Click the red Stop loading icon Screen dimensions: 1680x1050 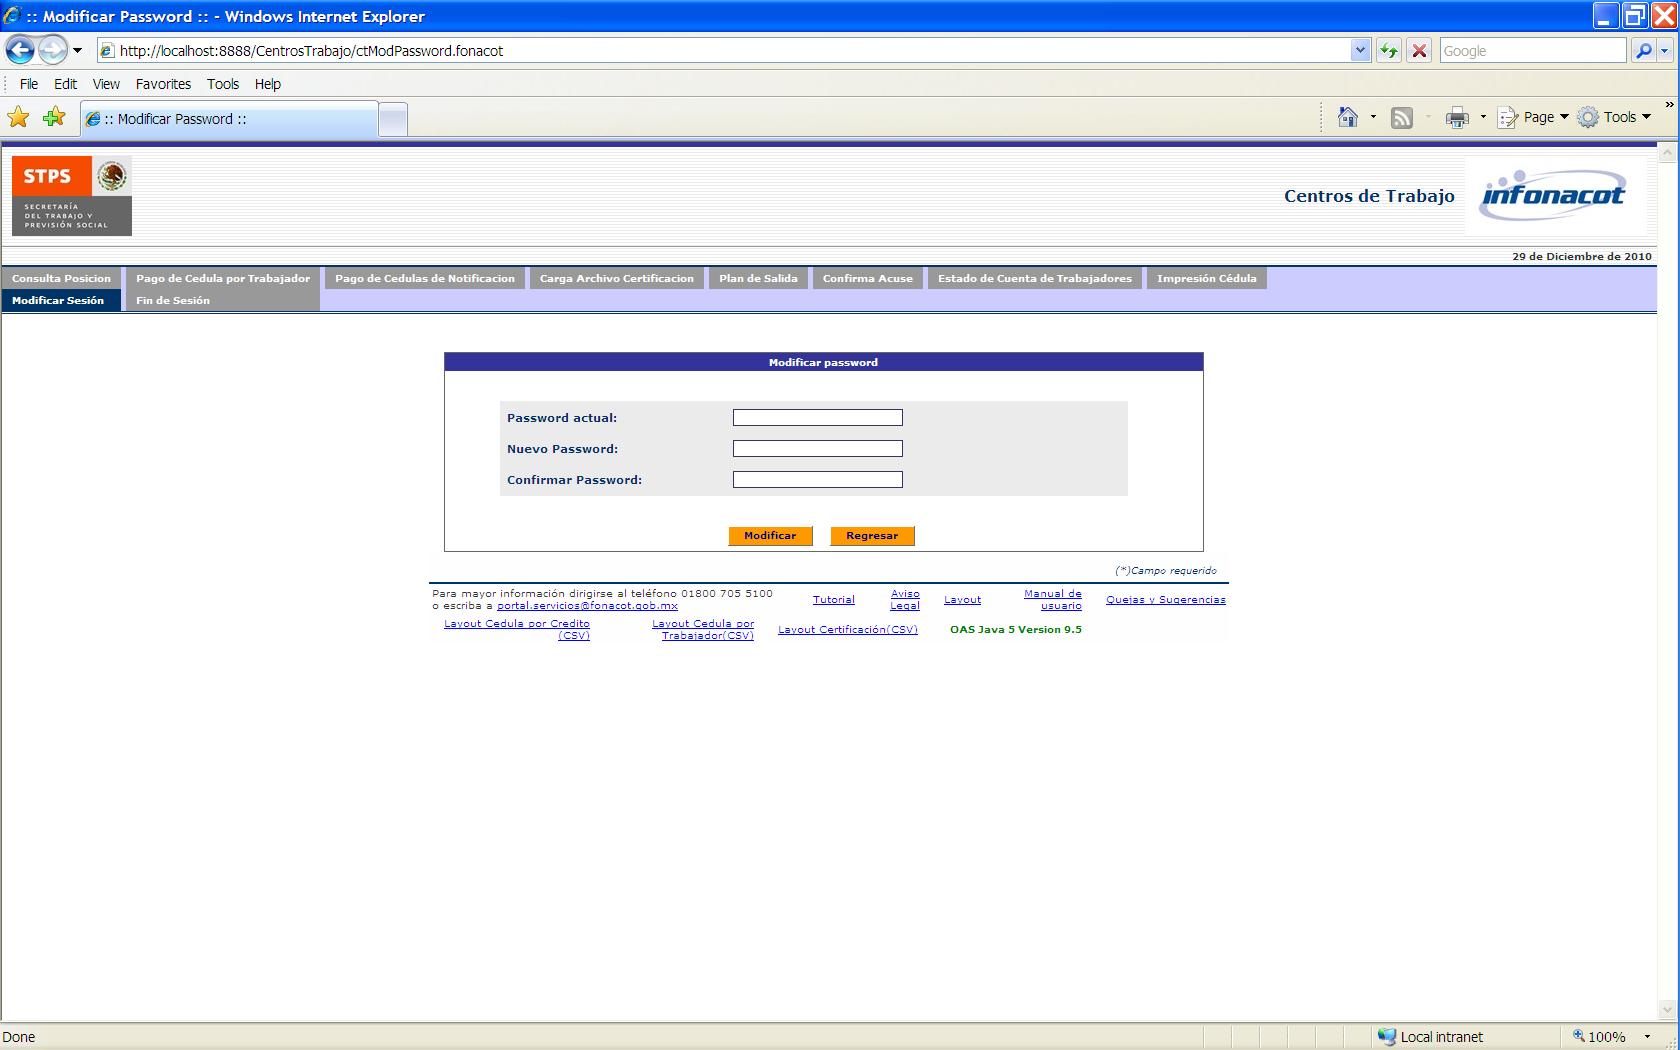1419,50
